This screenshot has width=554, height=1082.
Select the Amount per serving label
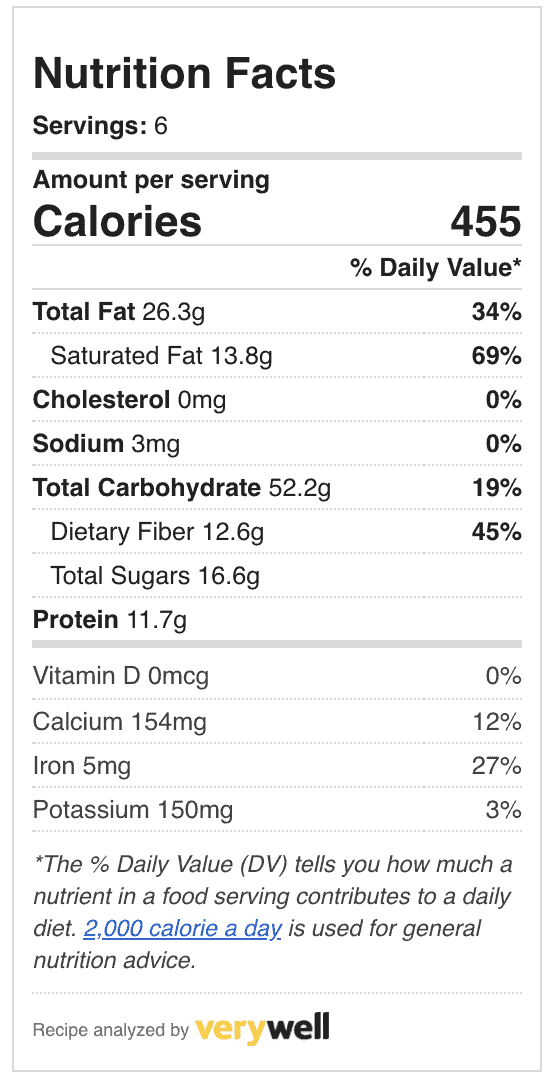(151, 180)
